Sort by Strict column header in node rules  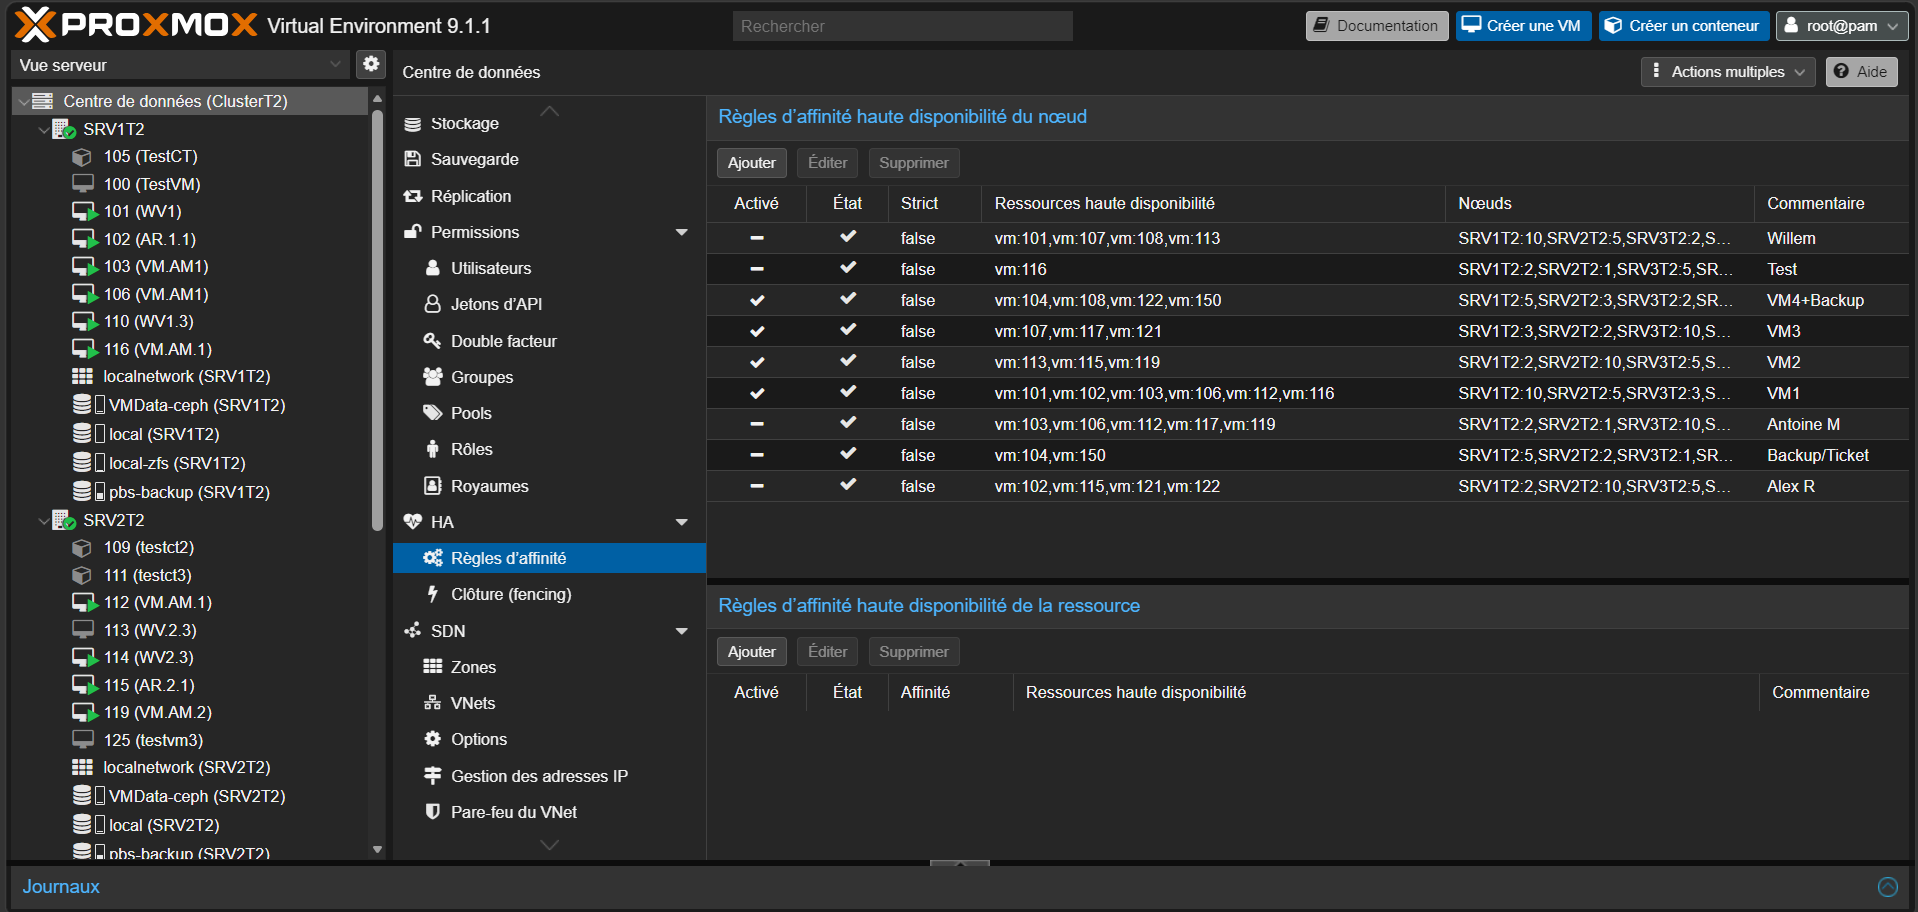934,204
